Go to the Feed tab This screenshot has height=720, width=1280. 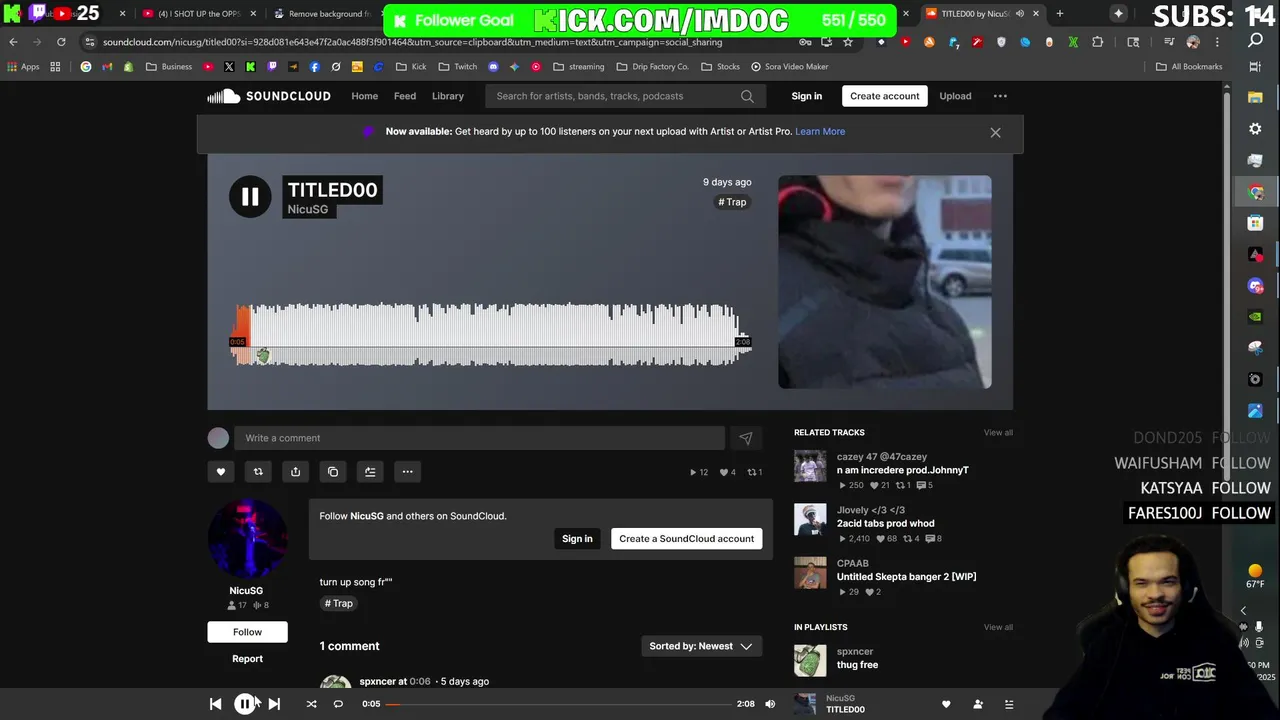(405, 96)
